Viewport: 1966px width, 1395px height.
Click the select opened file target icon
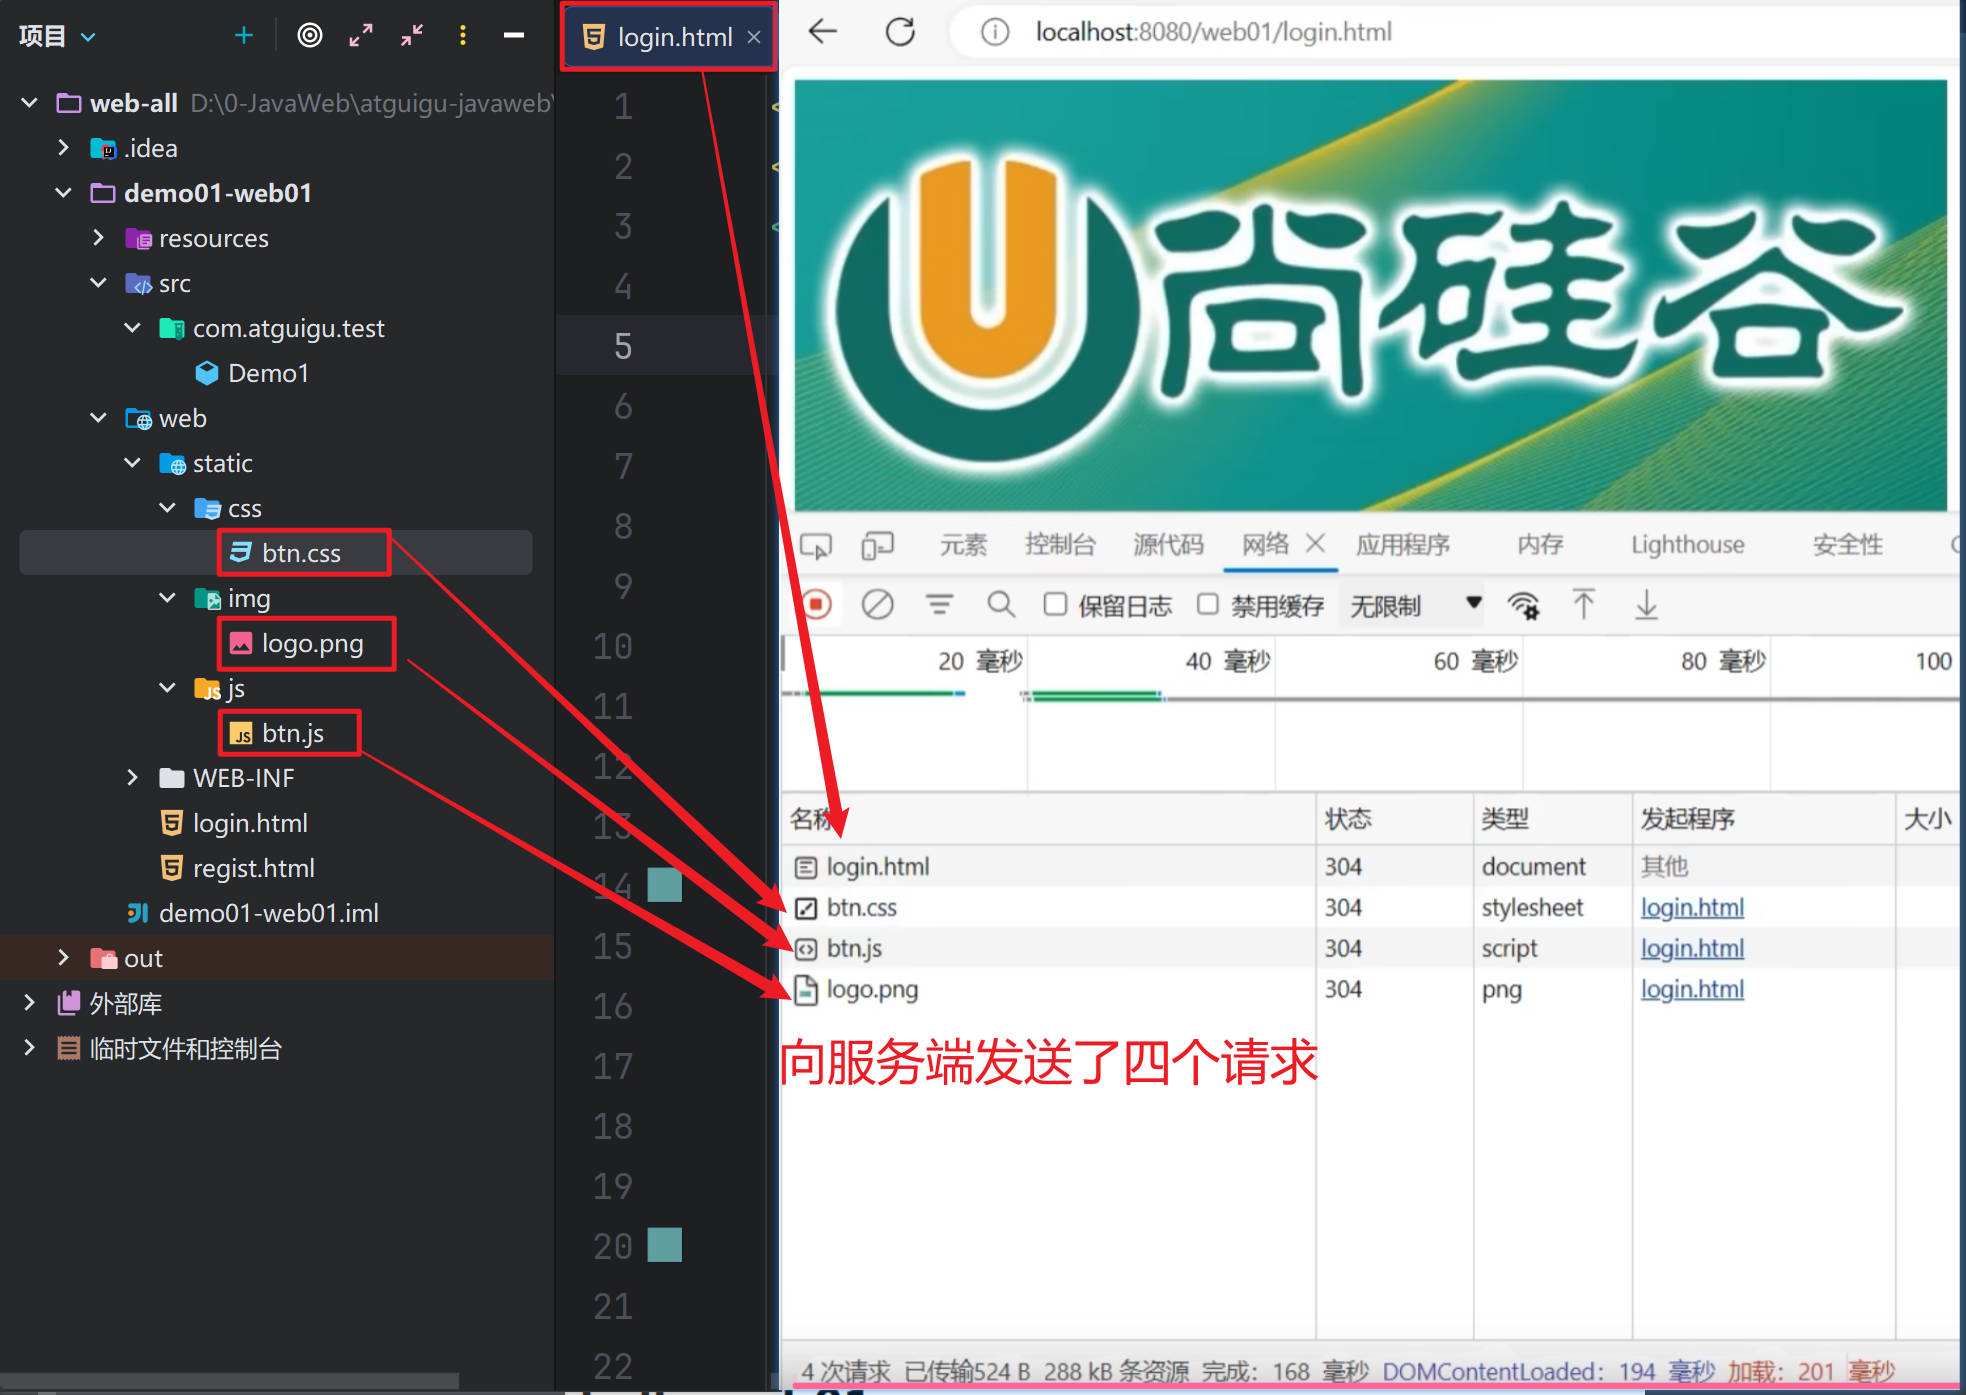pos(310,36)
